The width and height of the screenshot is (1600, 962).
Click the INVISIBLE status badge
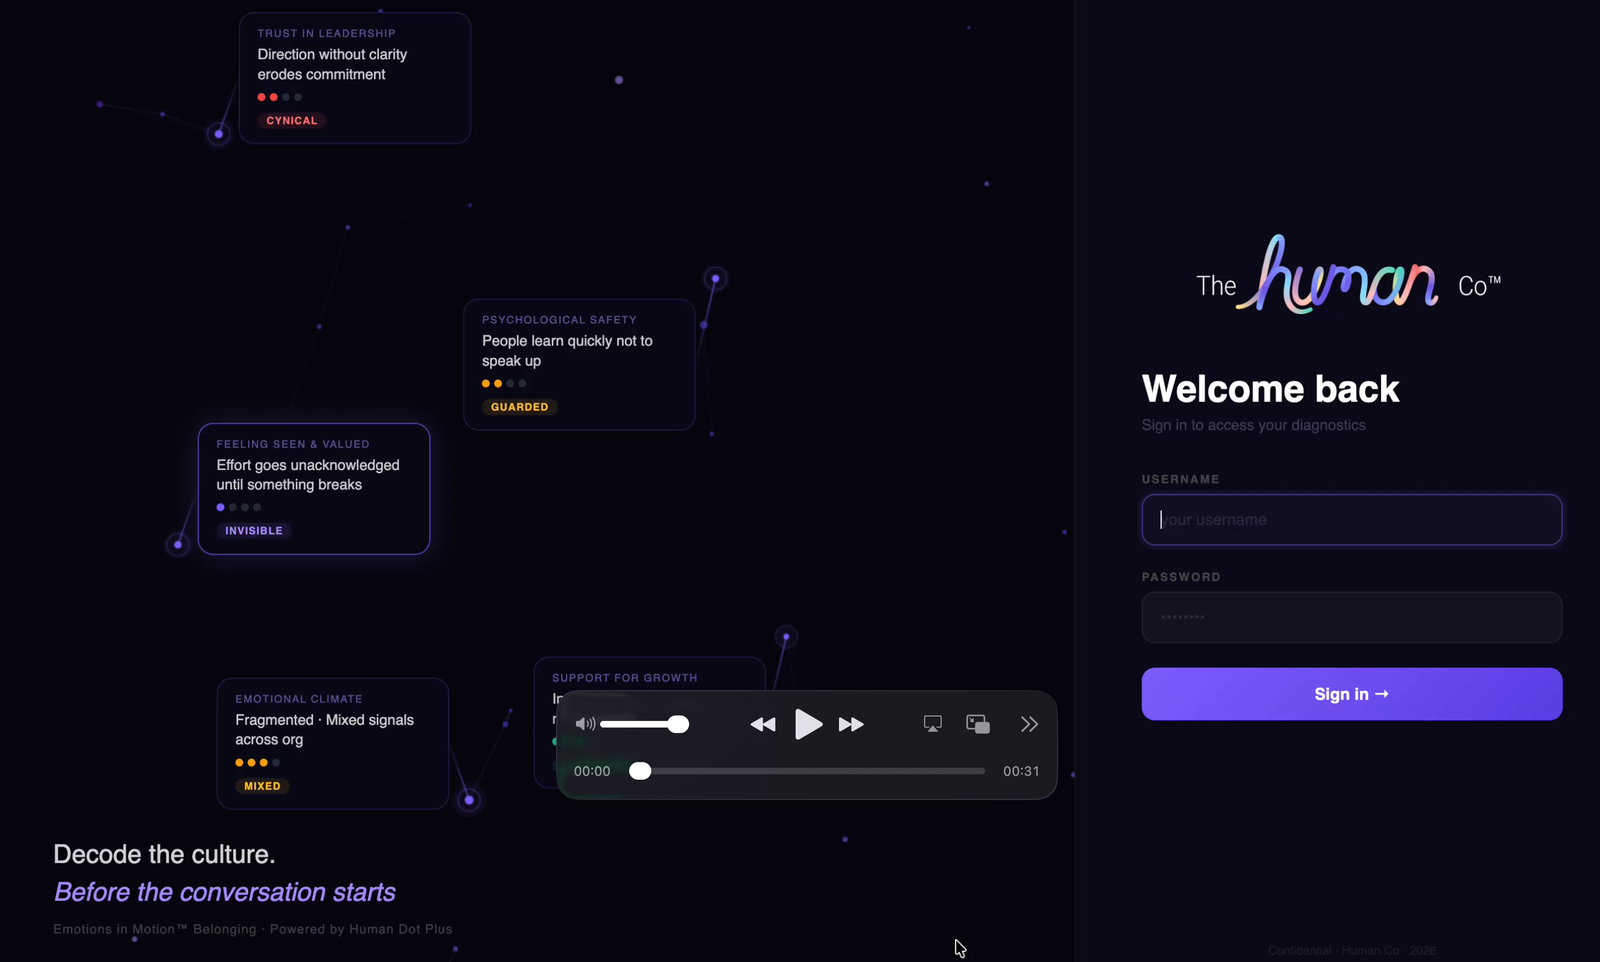pos(254,531)
